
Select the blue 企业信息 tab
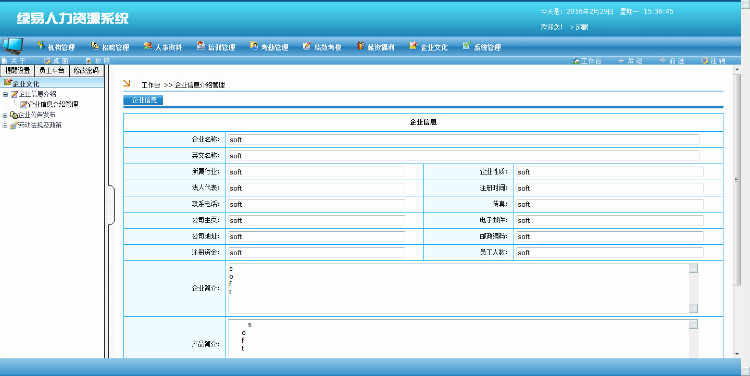143,100
